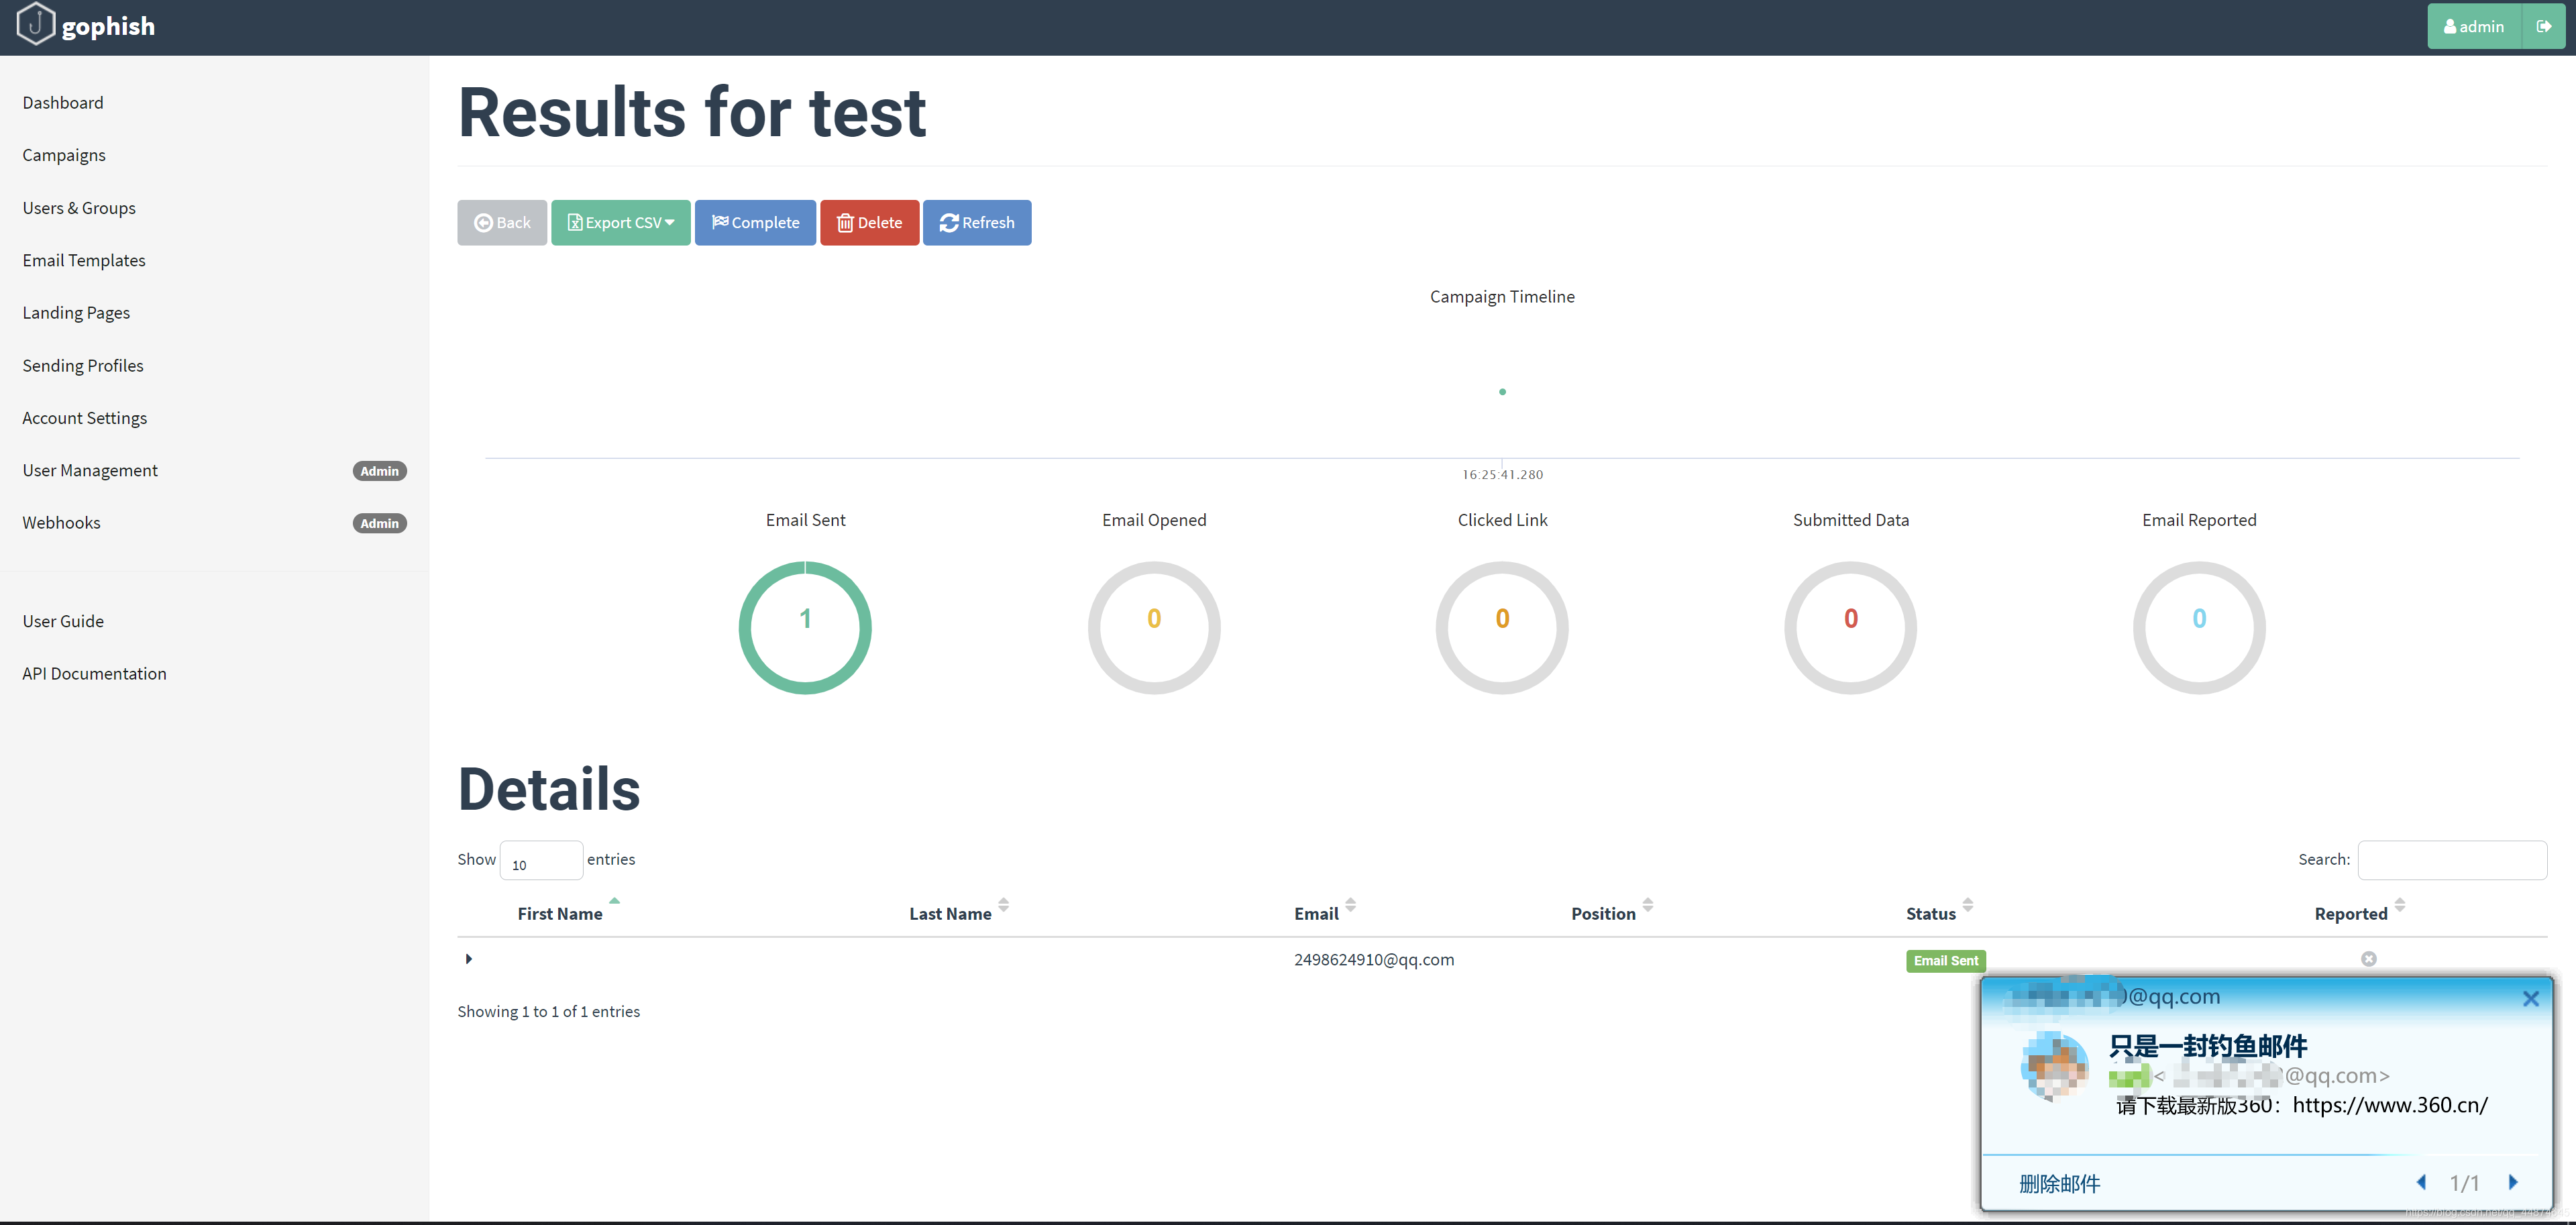This screenshot has height=1225, width=2576.
Task: Click the Email Sent donut chart
Action: (x=805, y=628)
